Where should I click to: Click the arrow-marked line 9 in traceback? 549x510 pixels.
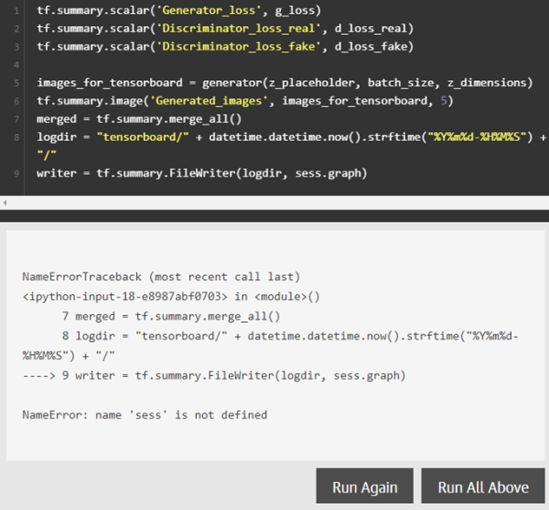214,376
